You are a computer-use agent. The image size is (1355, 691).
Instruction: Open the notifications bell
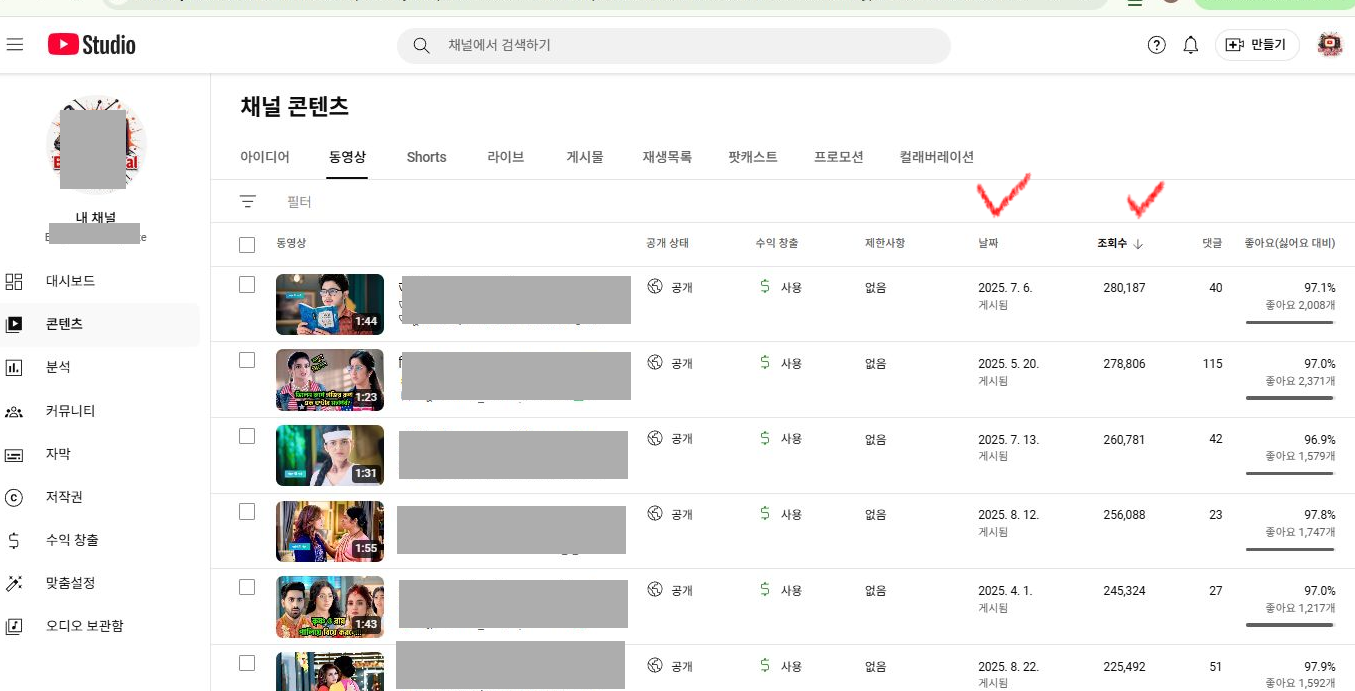pos(1190,45)
